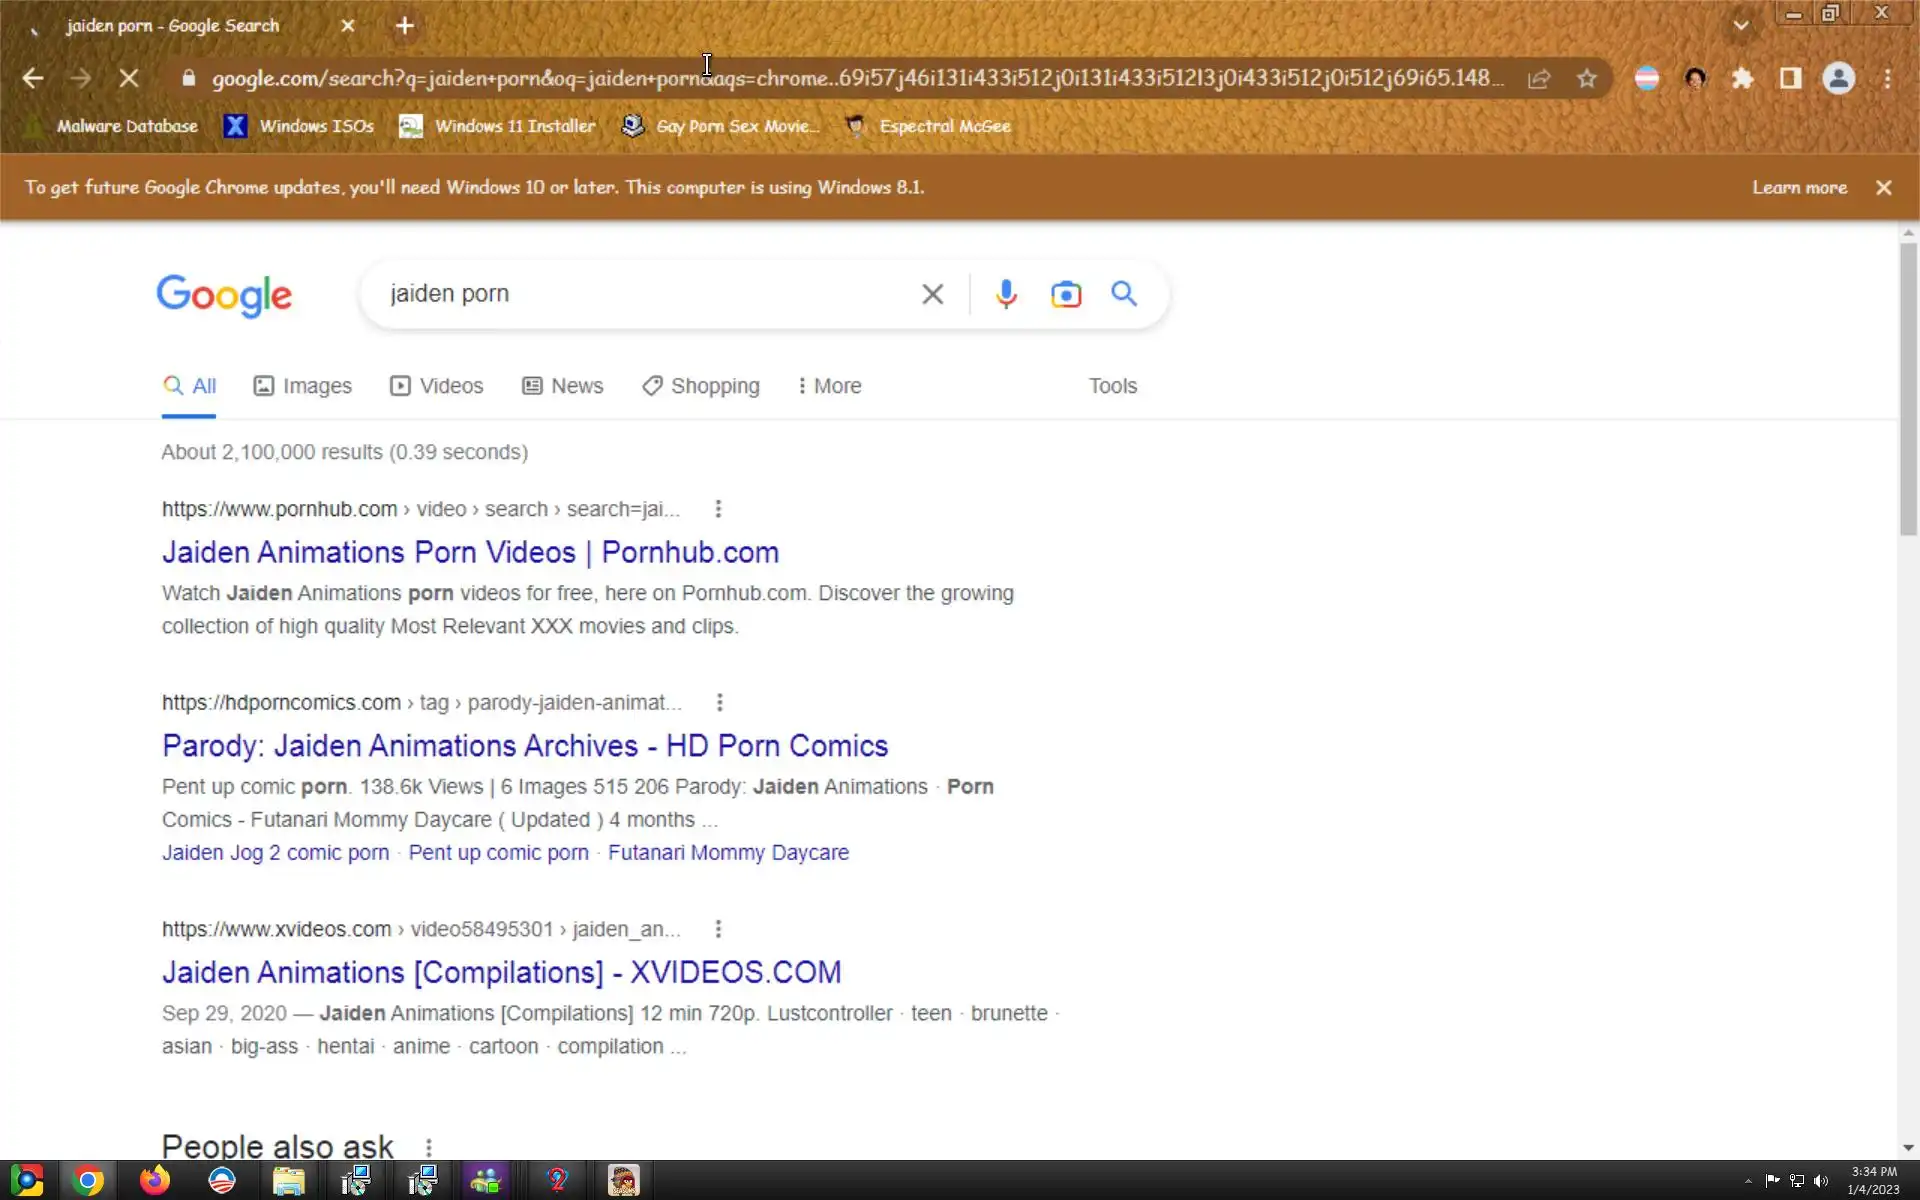The image size is (1920, 1200).
Task: Expand the More search filters menu
Action: click(829, 386)
